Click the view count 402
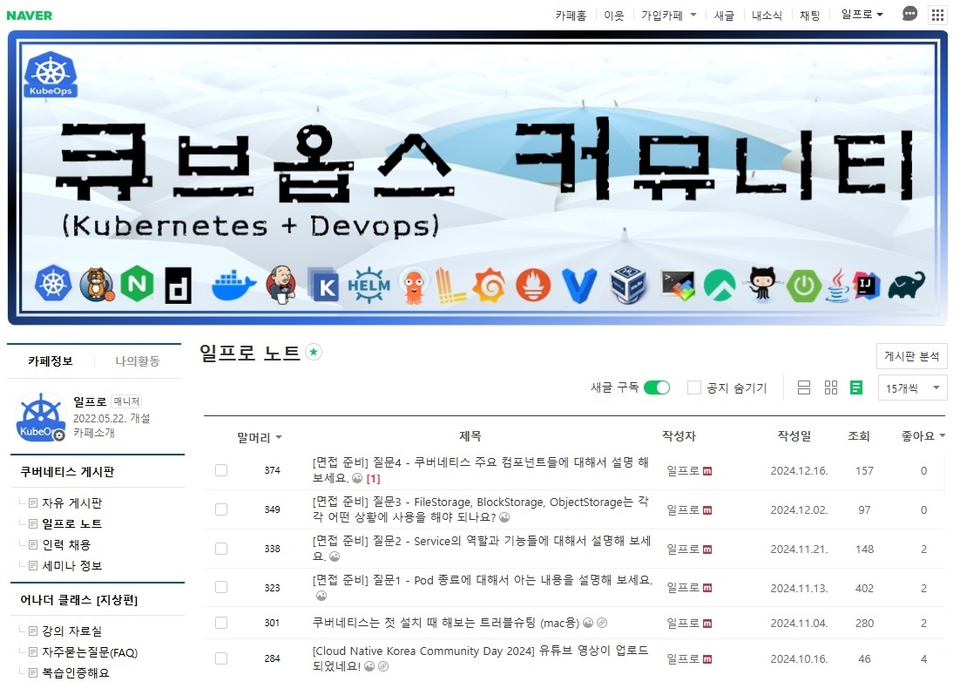The height and width of the screenshot is (687, 960). click(864, 588)
